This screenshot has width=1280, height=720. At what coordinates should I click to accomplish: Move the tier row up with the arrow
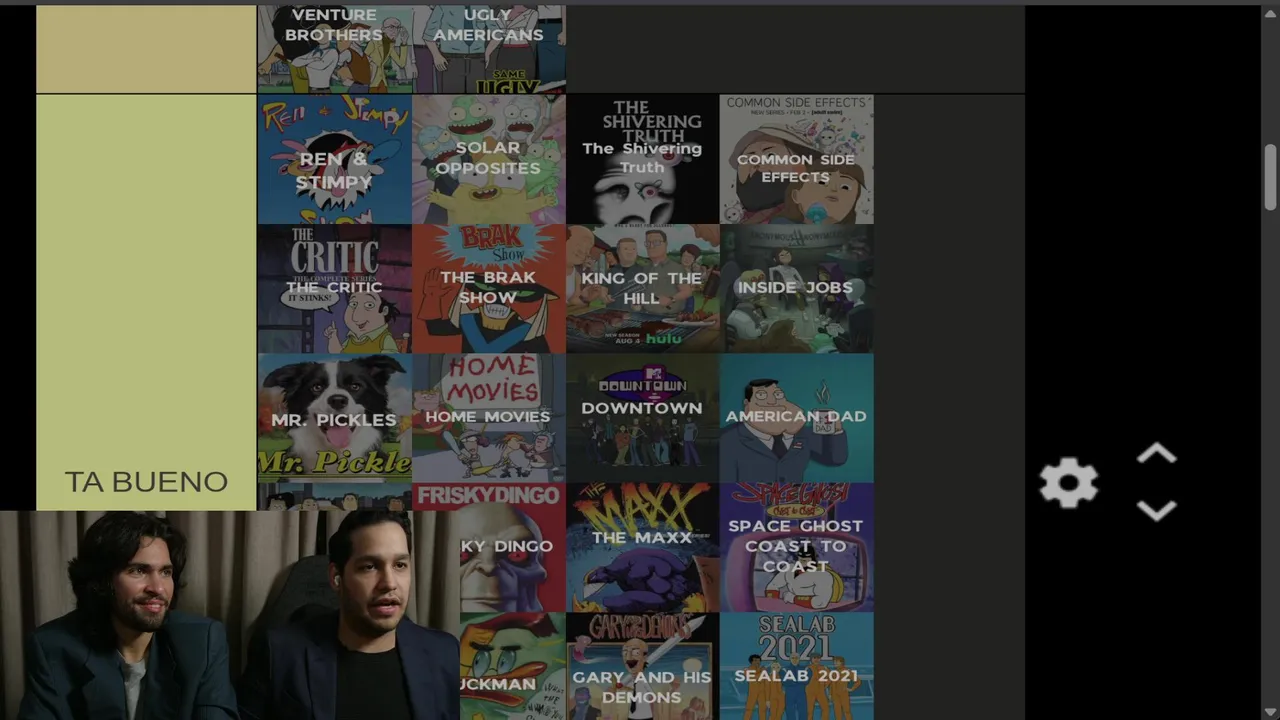[1156, 455]
